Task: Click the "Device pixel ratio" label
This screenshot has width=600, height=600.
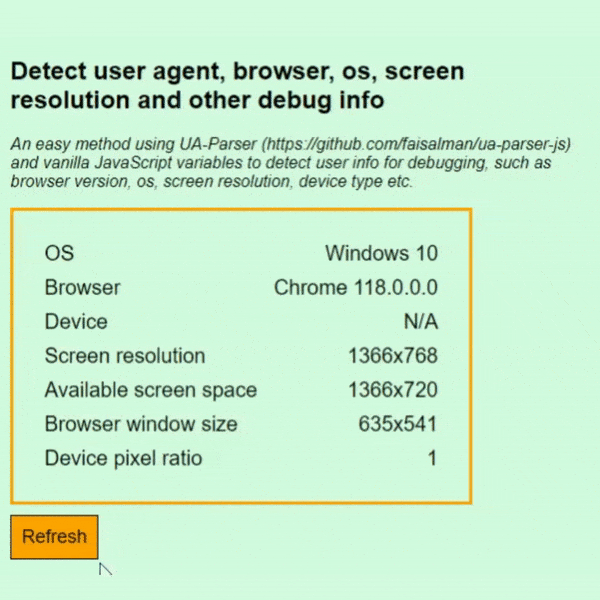Action: pos(124,458)
